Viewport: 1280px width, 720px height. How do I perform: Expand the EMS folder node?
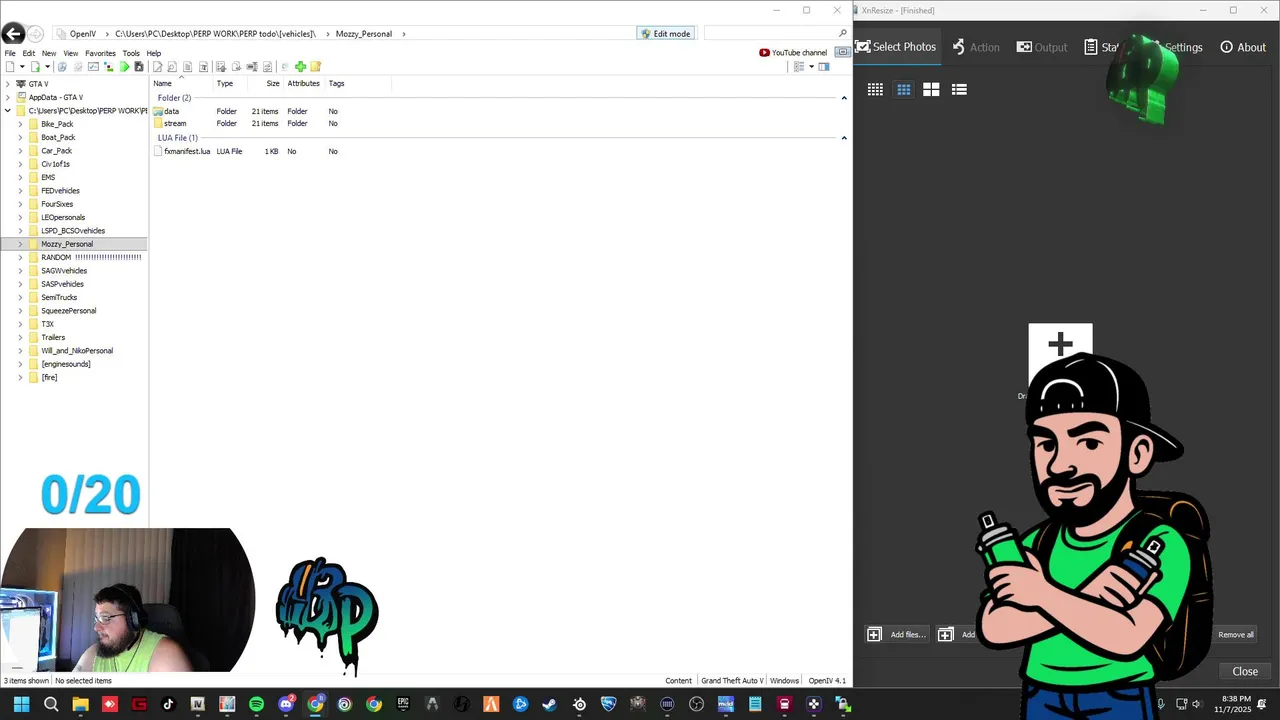click(20, 177)
